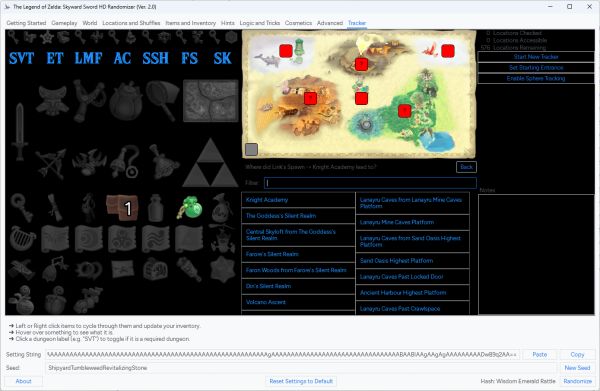
Task: Click the Triforce icon
Action: click(x=210, y=163)
